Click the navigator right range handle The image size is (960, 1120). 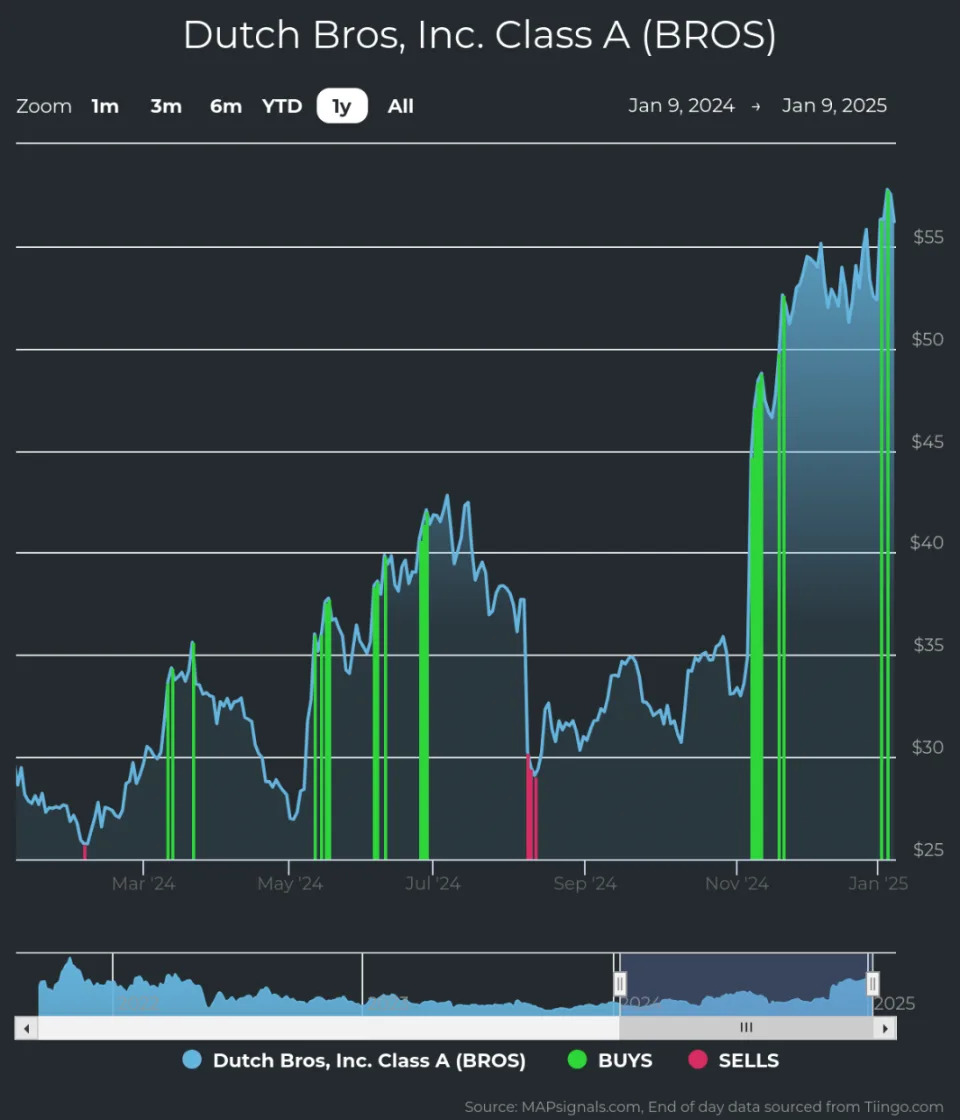pyautogui.click(x=872, y=984)
